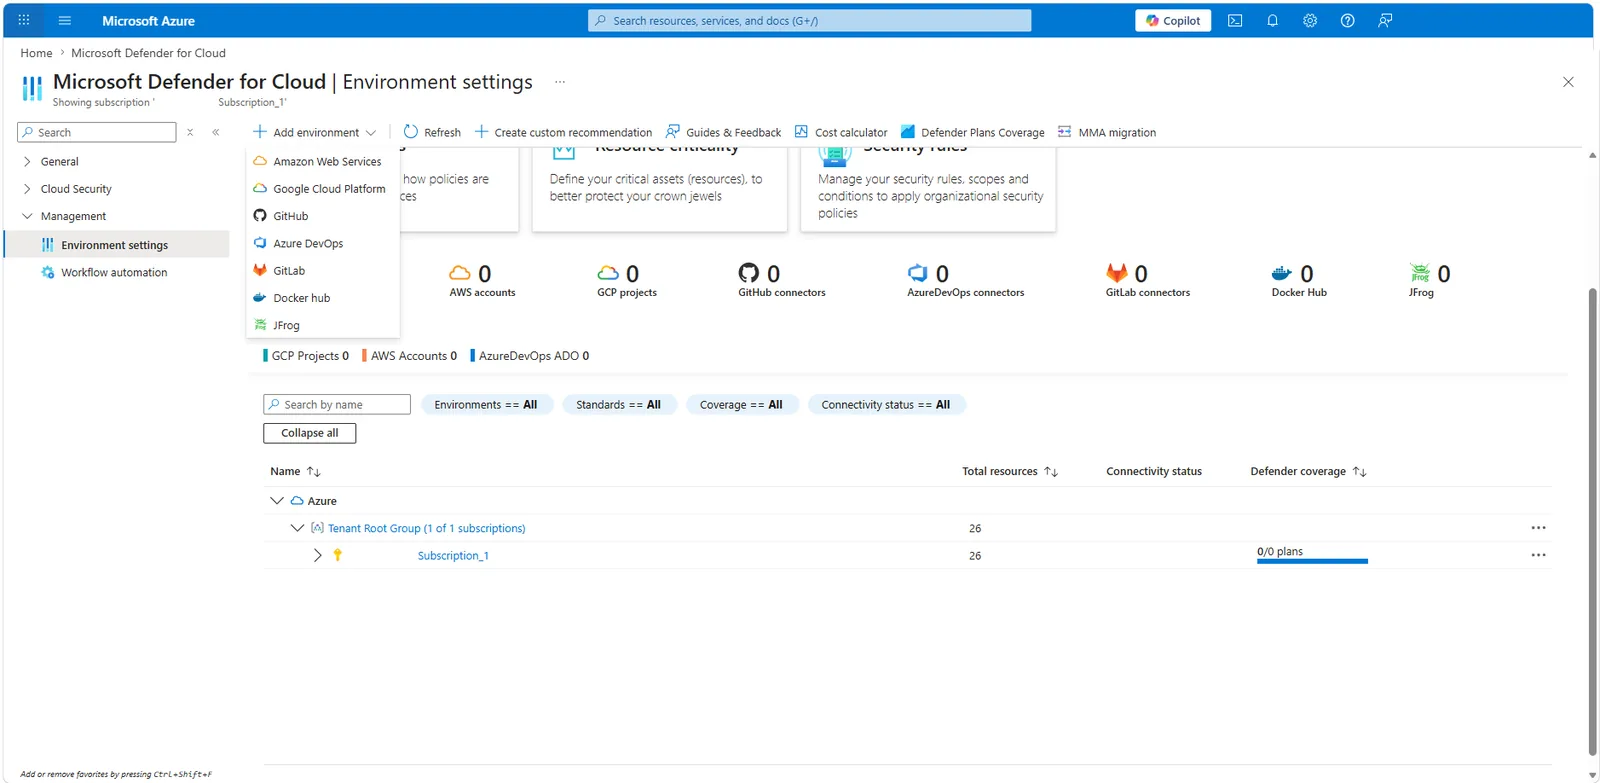Open the feedback icon in the header

[1385, 20]
